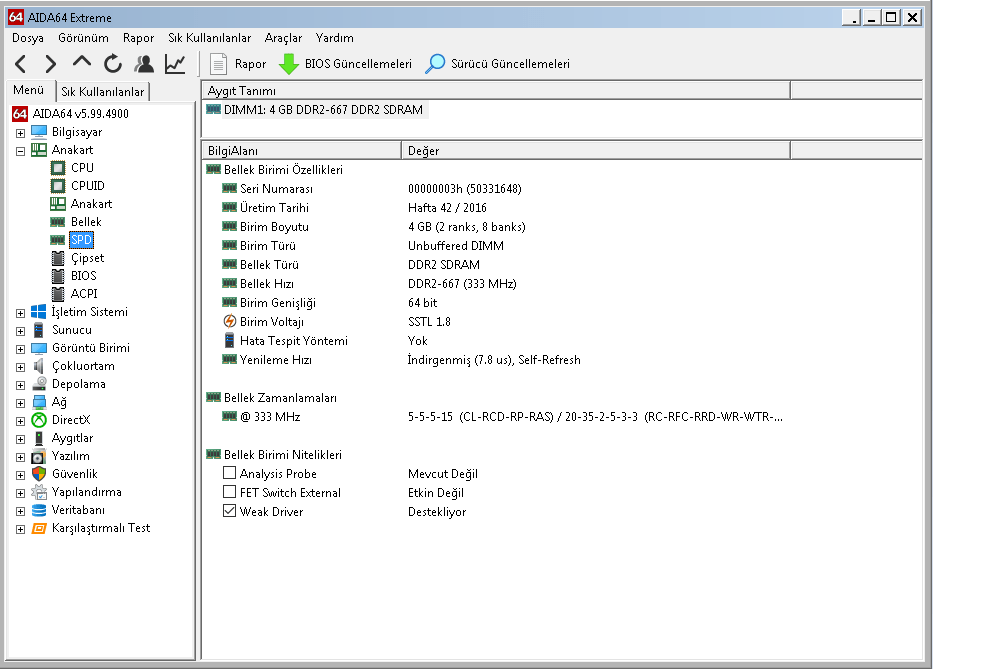
Task: Expand the Depolama tree node
Action: point(21,385)
